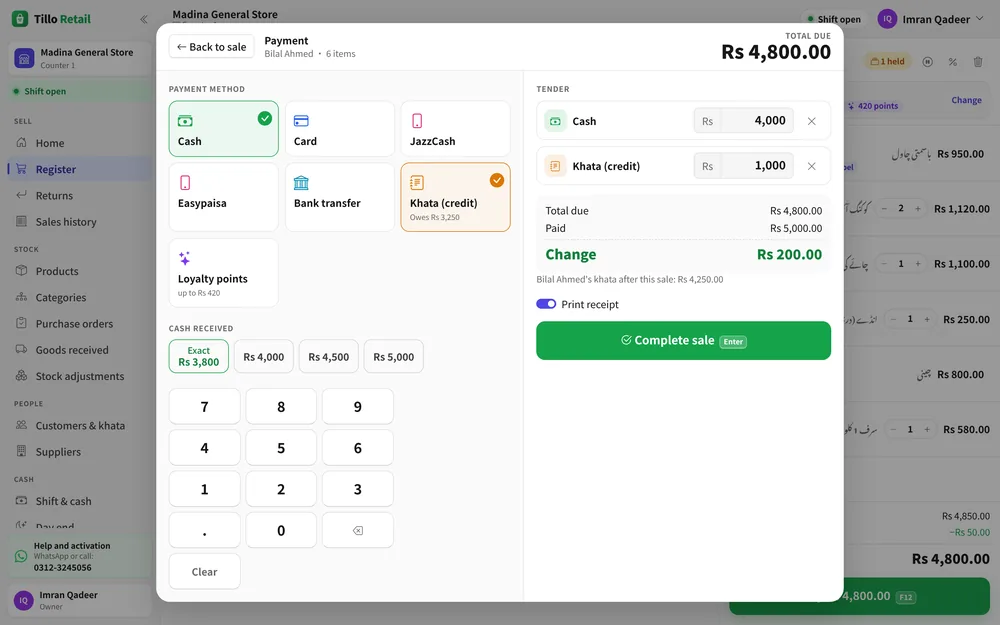Screen dimensions: 1000x625
Task: Open Products in sidebar
Action: coord(79,271)
